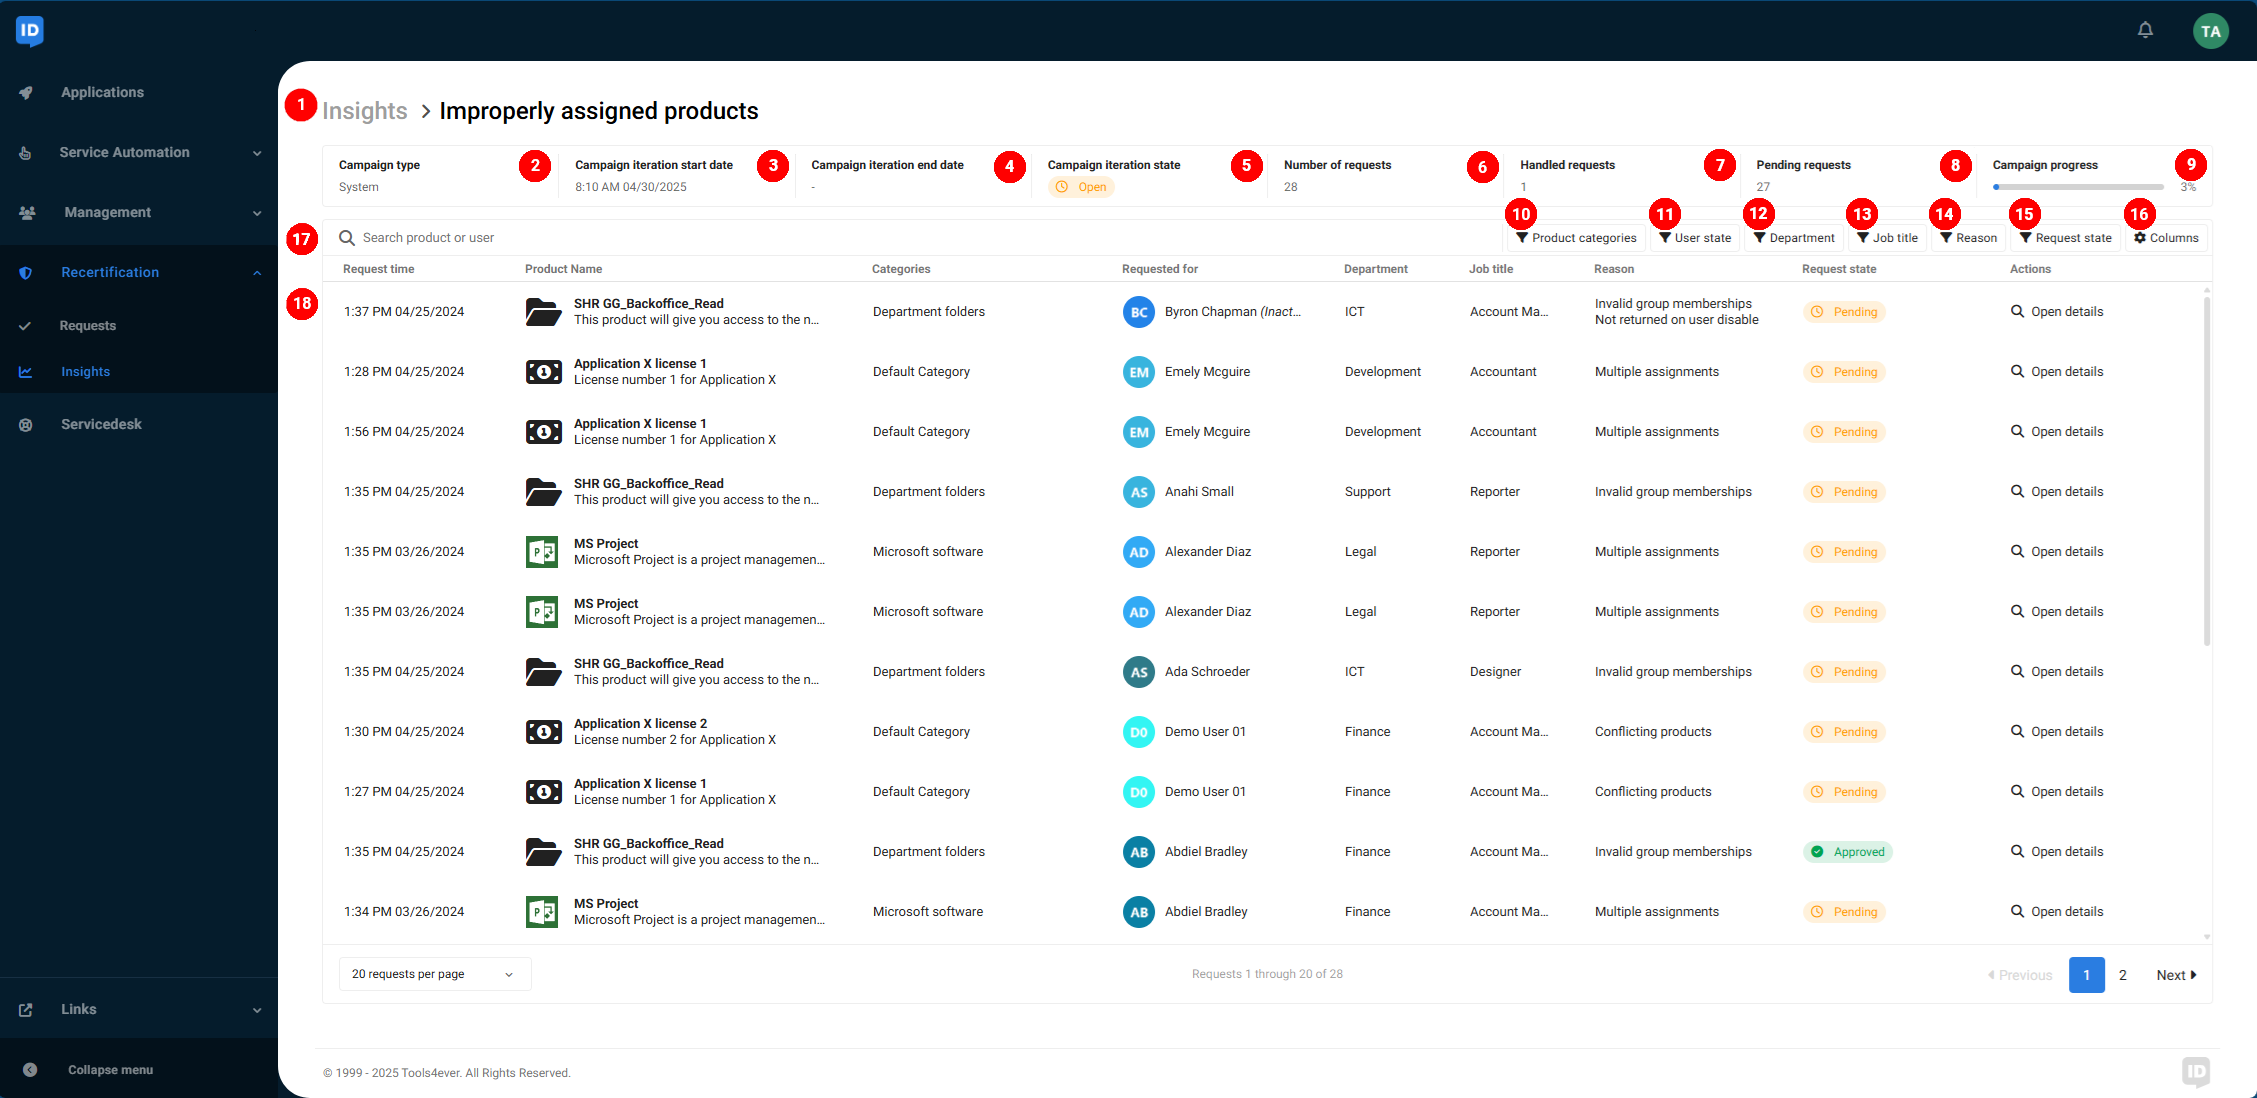Screen dimensions: 2257x1098
Task: Collapse the Recertification menu chevron
Action: 257,273
